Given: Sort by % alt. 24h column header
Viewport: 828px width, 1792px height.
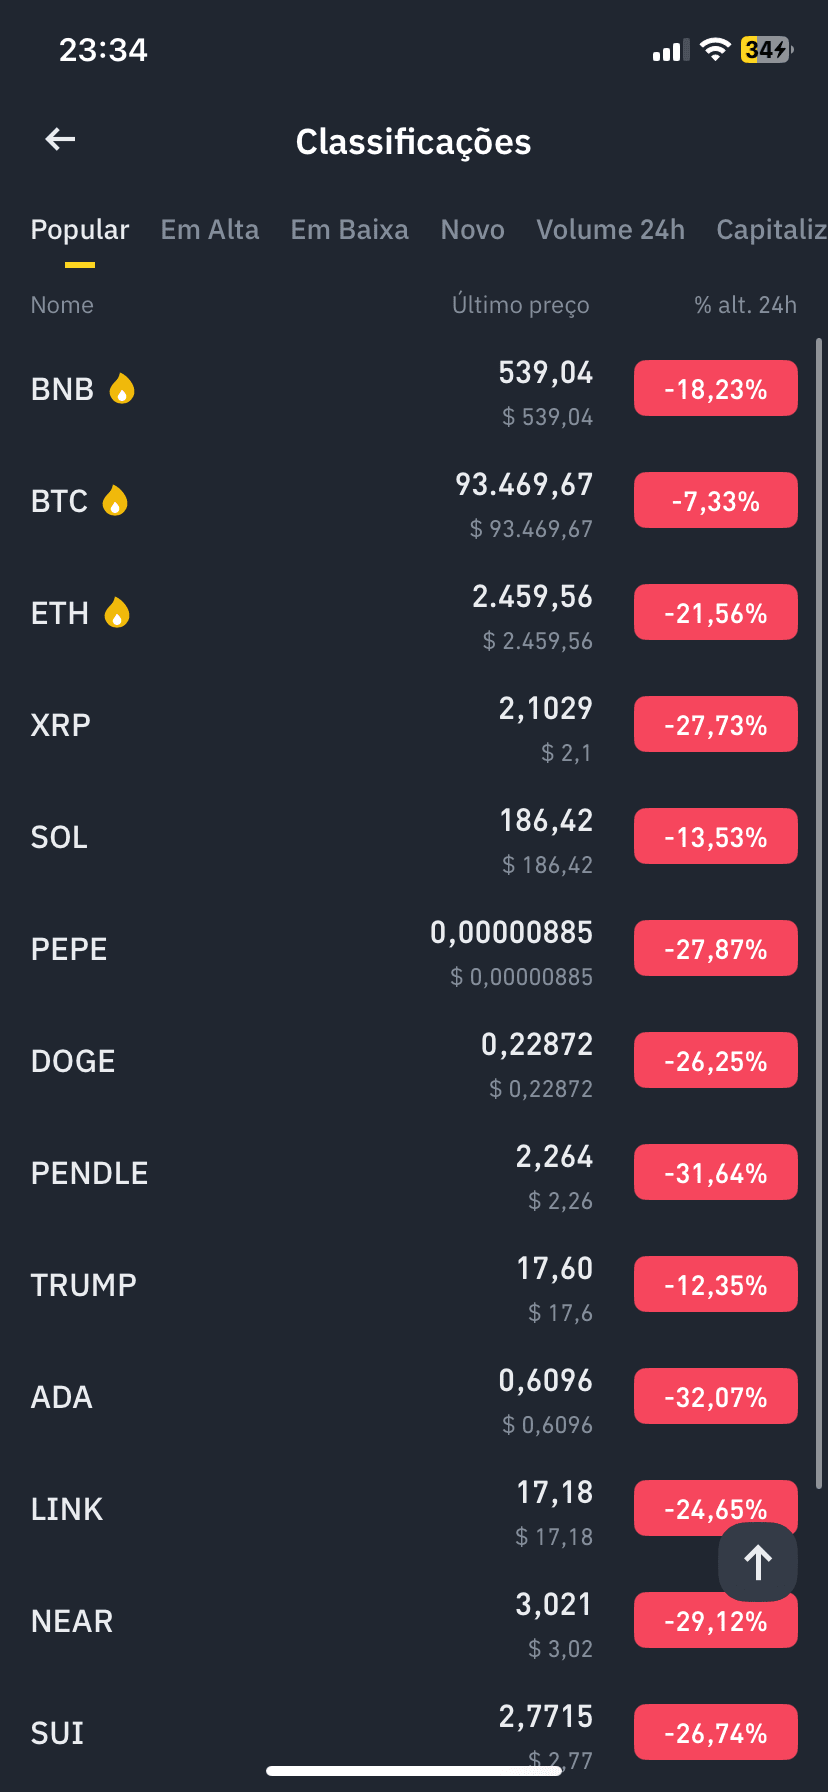Looking at the screenshot, I should [x=746, y=305].
